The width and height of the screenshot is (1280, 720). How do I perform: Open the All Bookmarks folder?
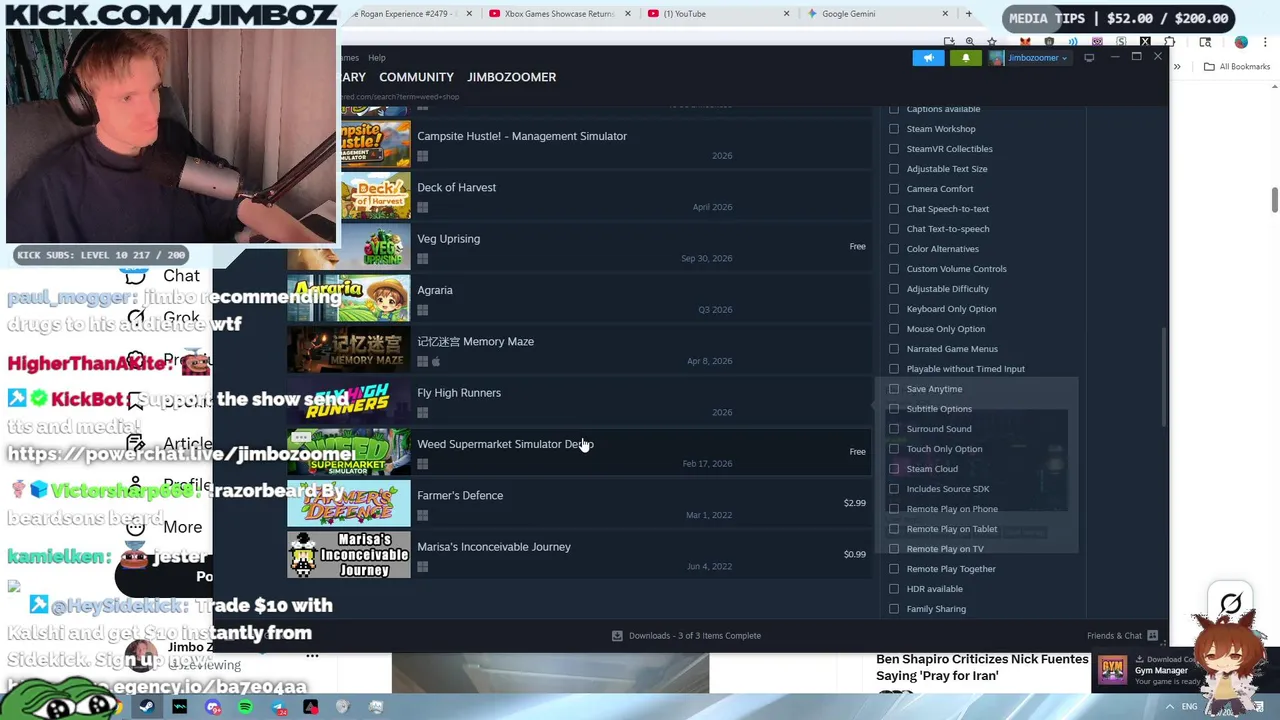(x=1237, y=67)
